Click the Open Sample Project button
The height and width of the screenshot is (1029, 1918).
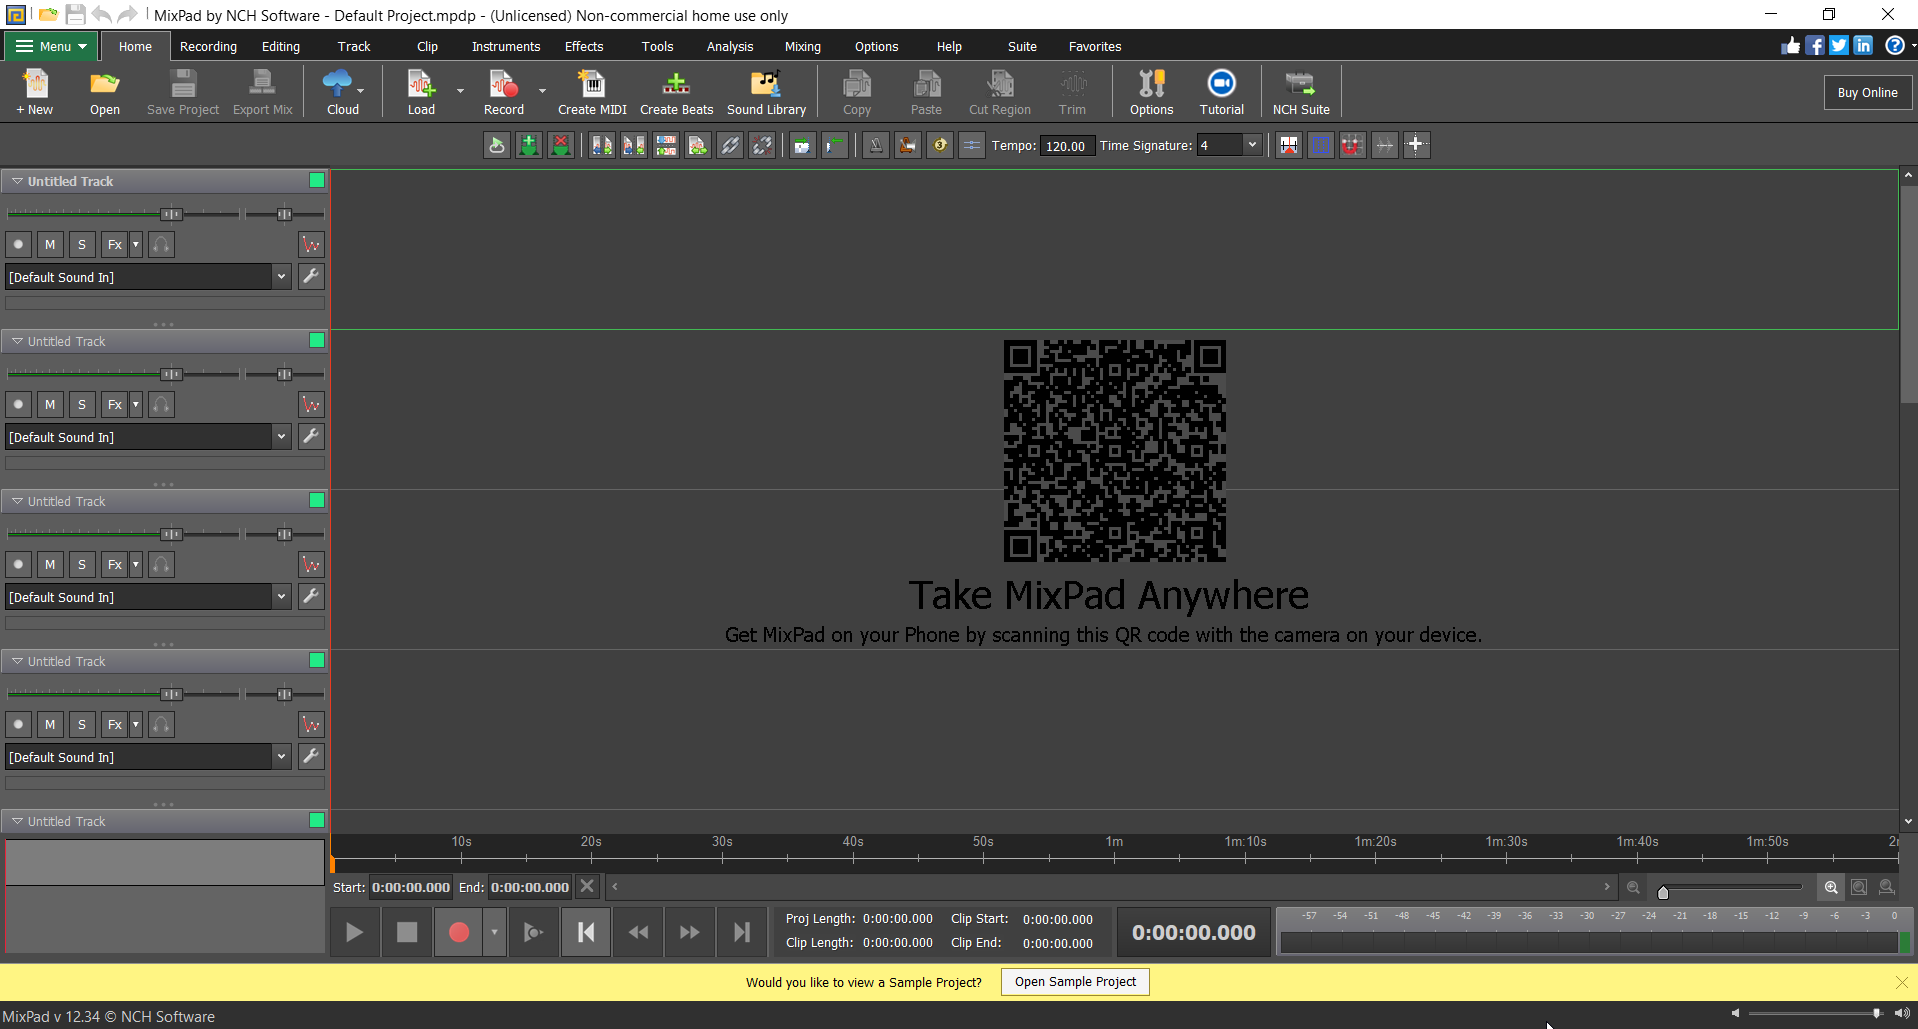[x=1075, y=982]
